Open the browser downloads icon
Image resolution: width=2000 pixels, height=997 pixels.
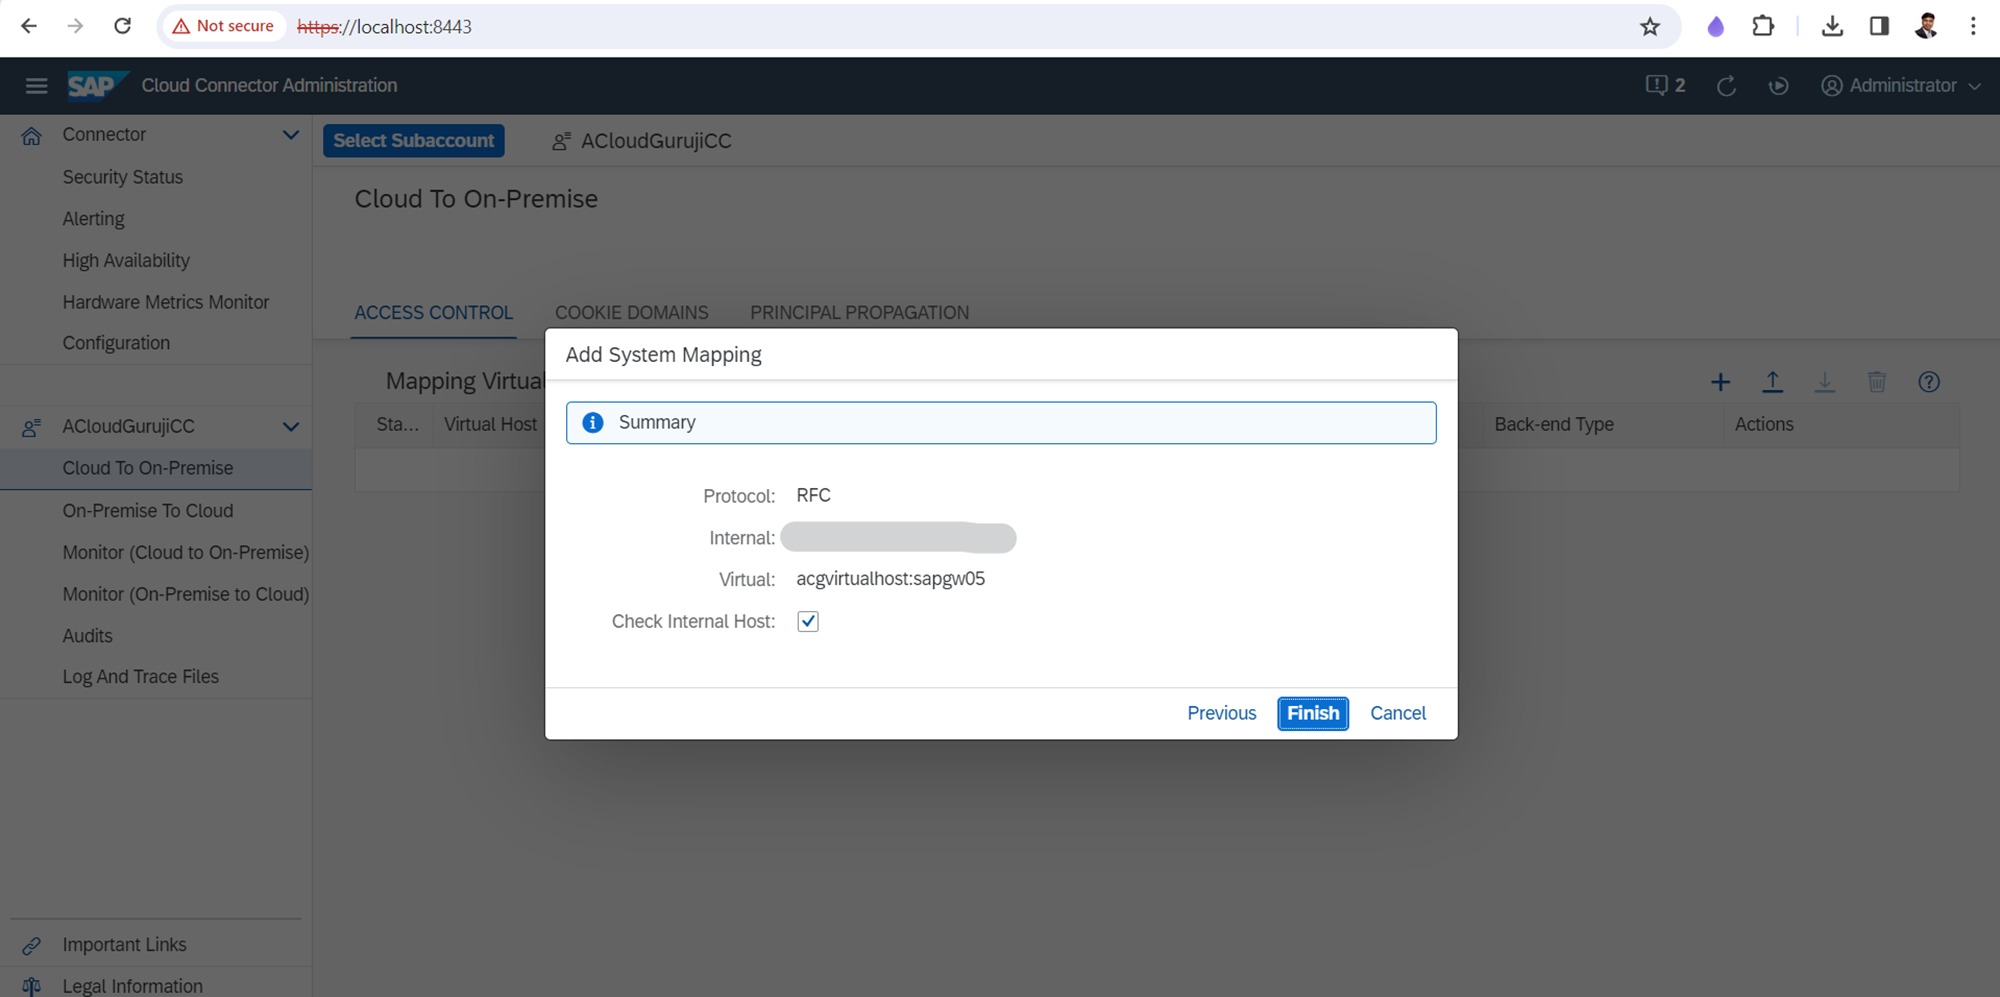tap(1832, 27)
